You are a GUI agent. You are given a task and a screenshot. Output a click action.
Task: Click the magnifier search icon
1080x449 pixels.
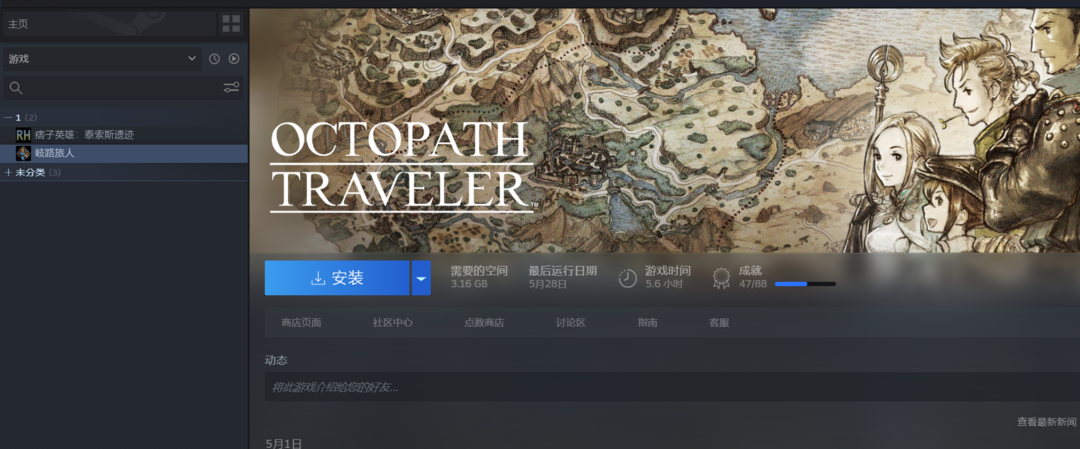pyautogui.click(x=16, y=88)
